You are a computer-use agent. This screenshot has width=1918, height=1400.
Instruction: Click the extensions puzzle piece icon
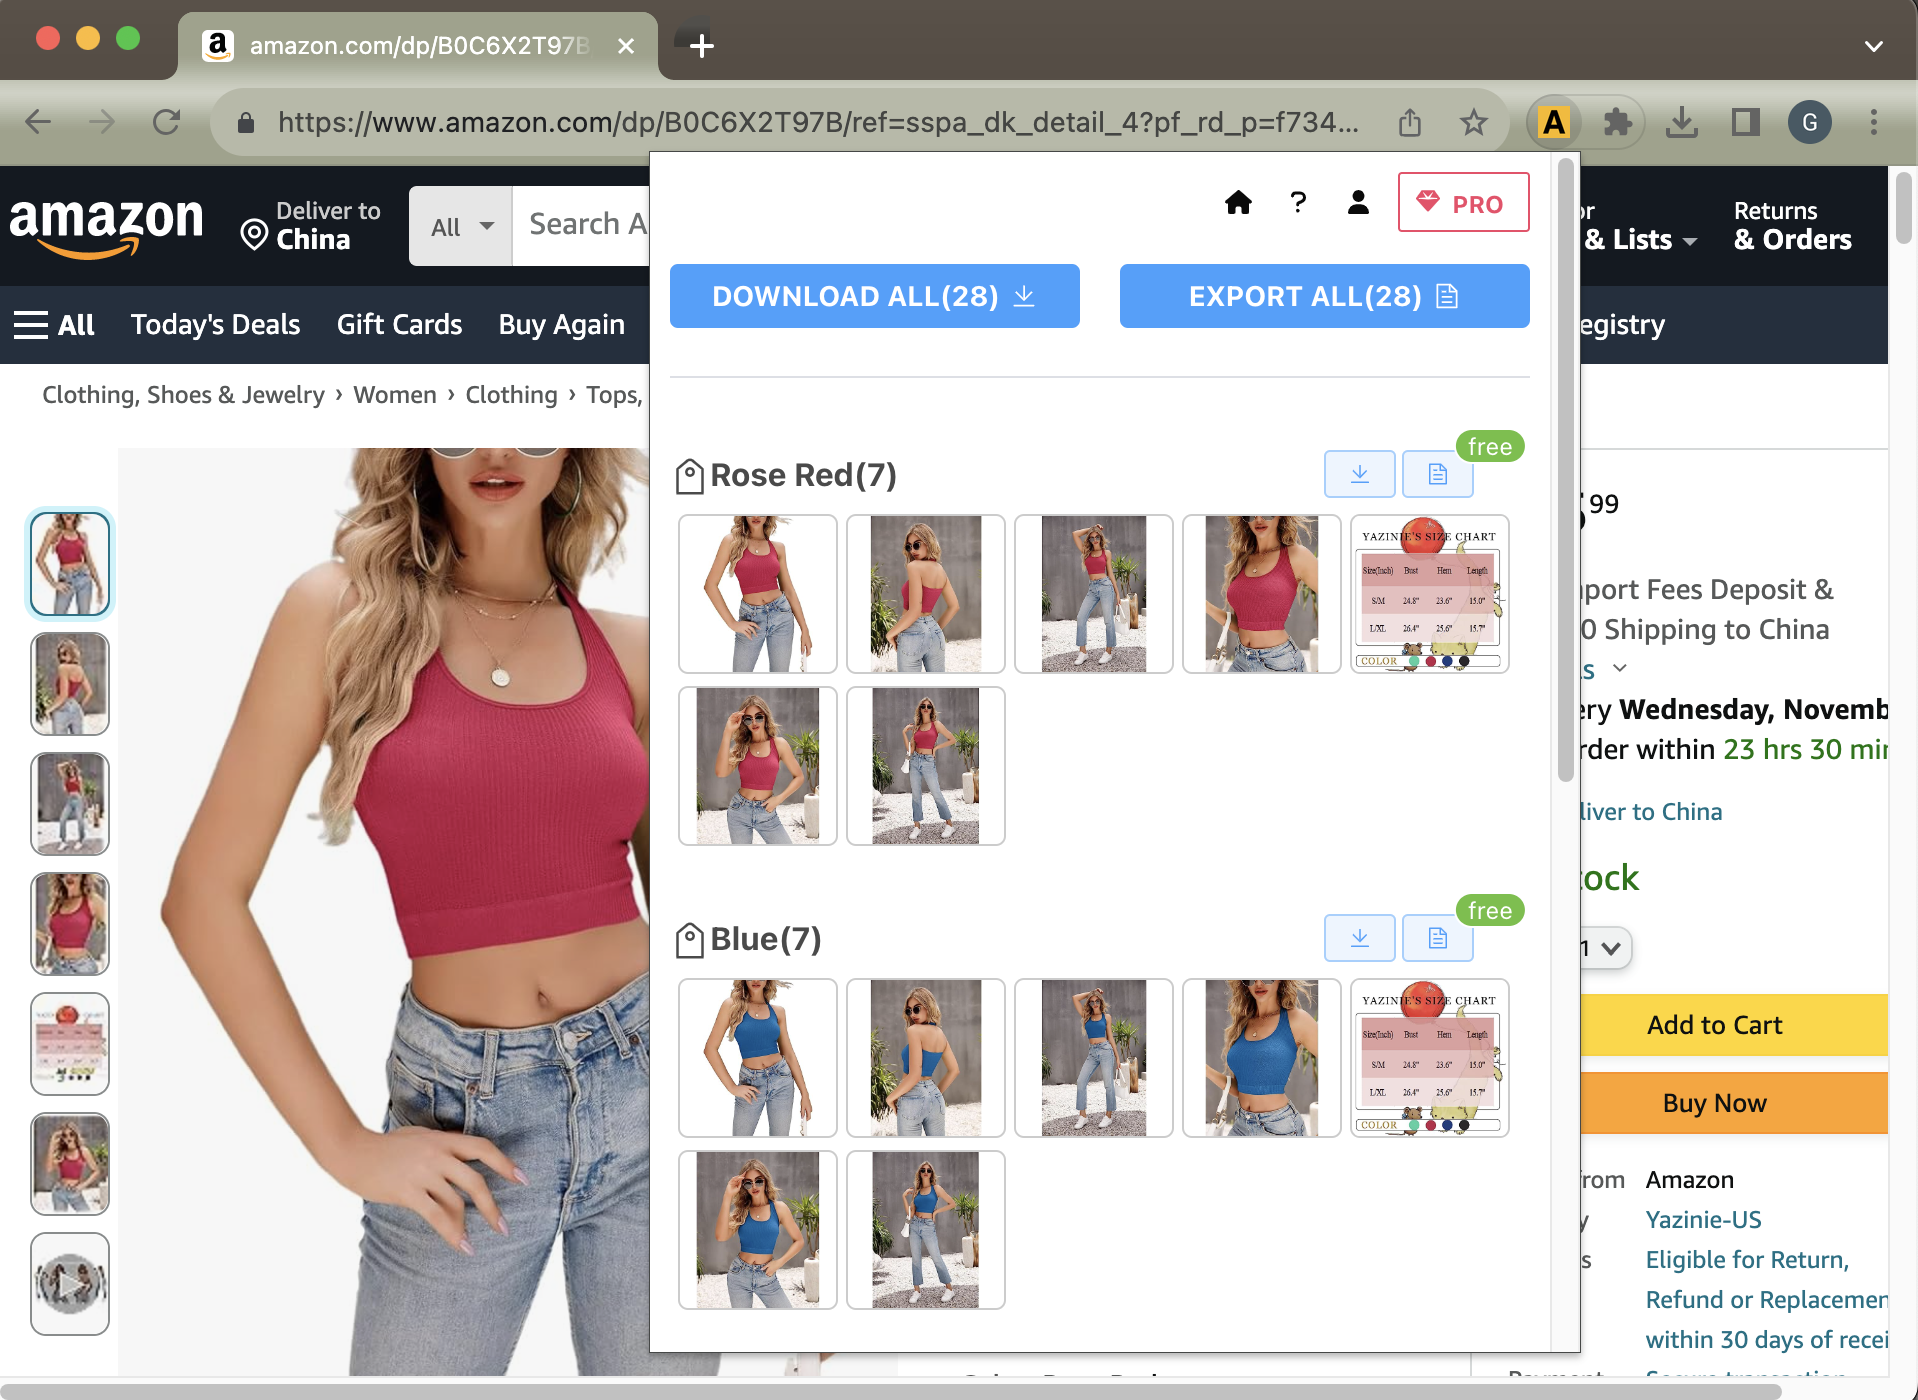pos(1618,122)
